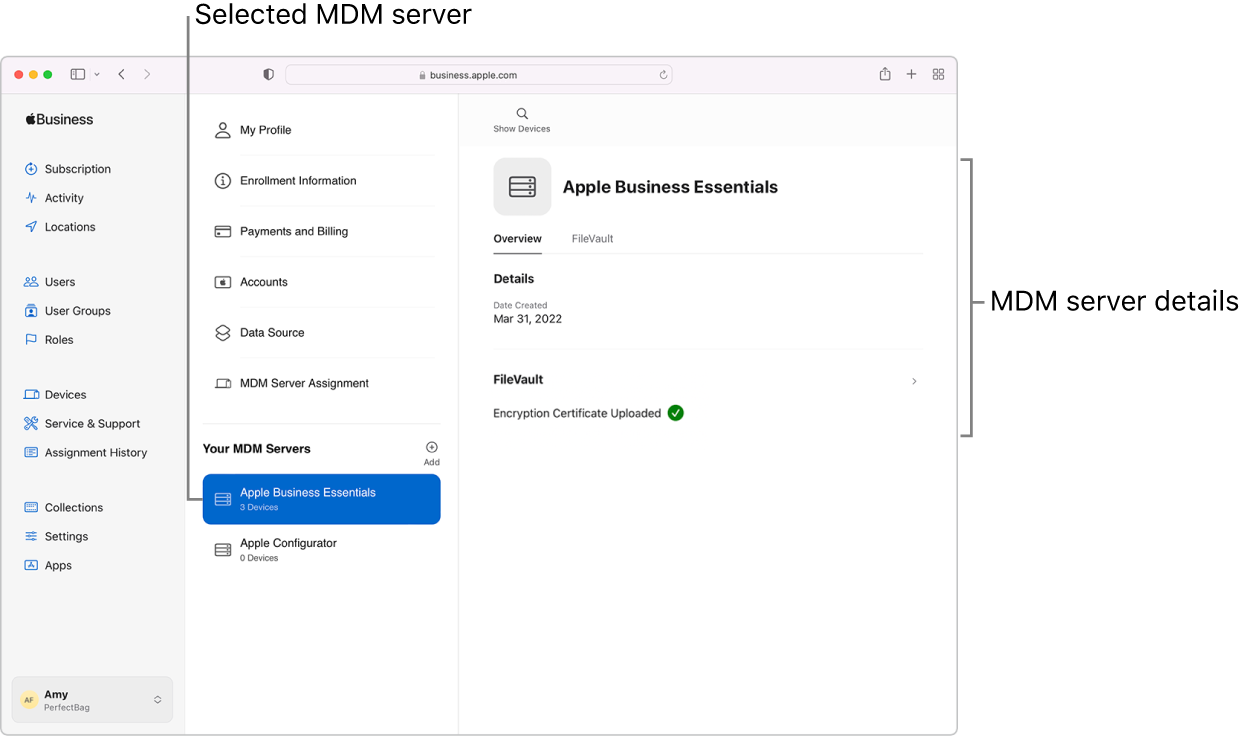
Task: Open the Activity section
Action: (64, 198)
